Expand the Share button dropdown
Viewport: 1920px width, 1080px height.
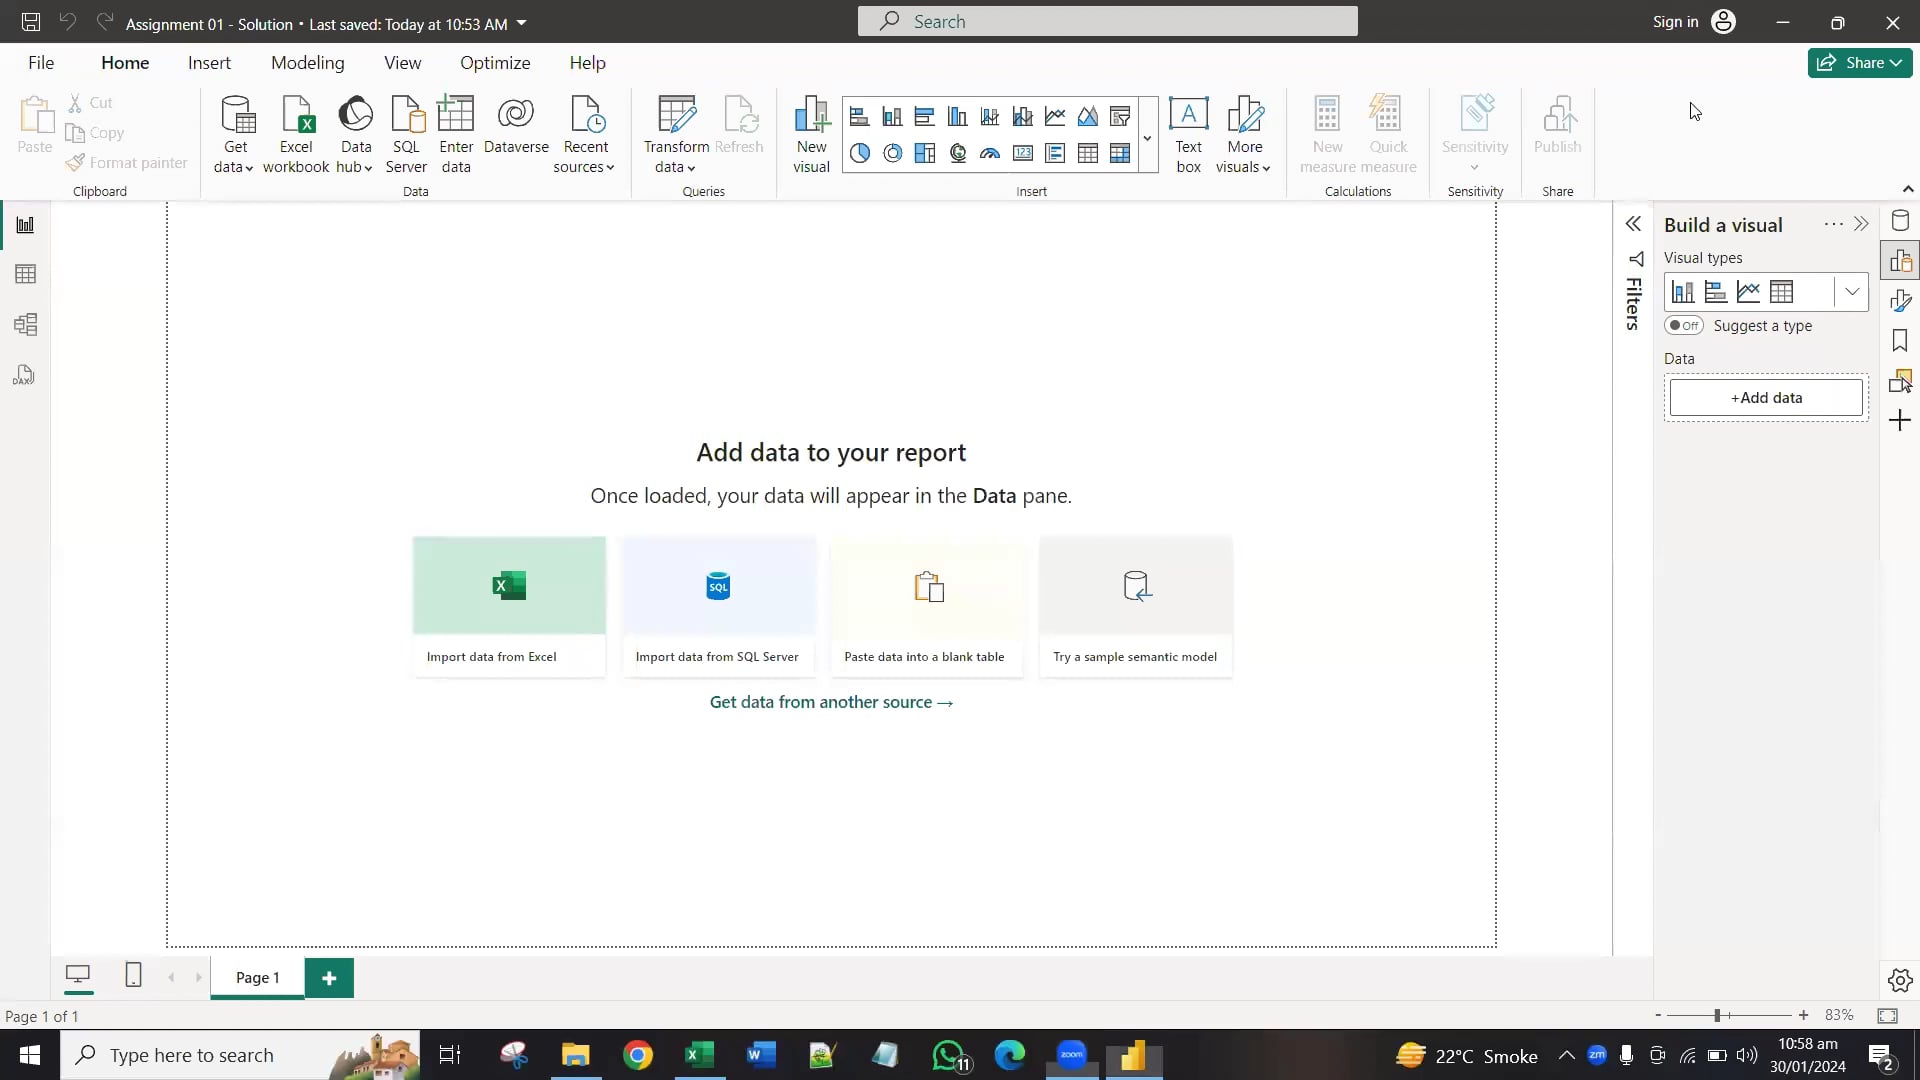pos(1895,63)
